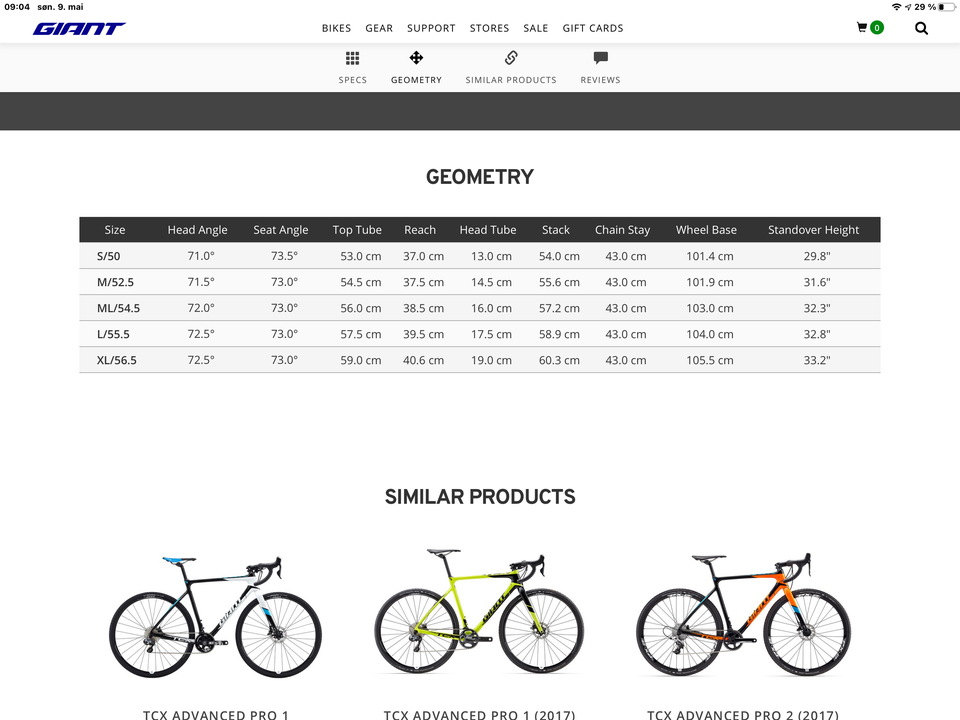Click the Giant logo
Viewport: 960px width, 720px height.
click(x=79, y=28)
